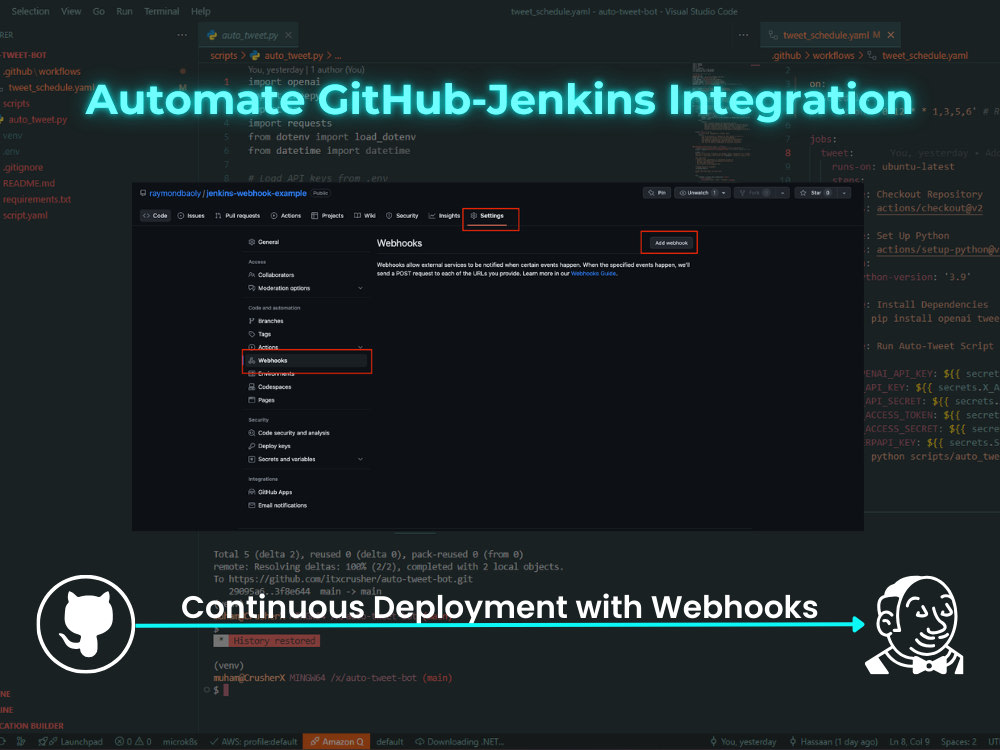Screen dimensions: 1000x750
Task: Open the Help menu in VS Code
Action: point(200,11)
